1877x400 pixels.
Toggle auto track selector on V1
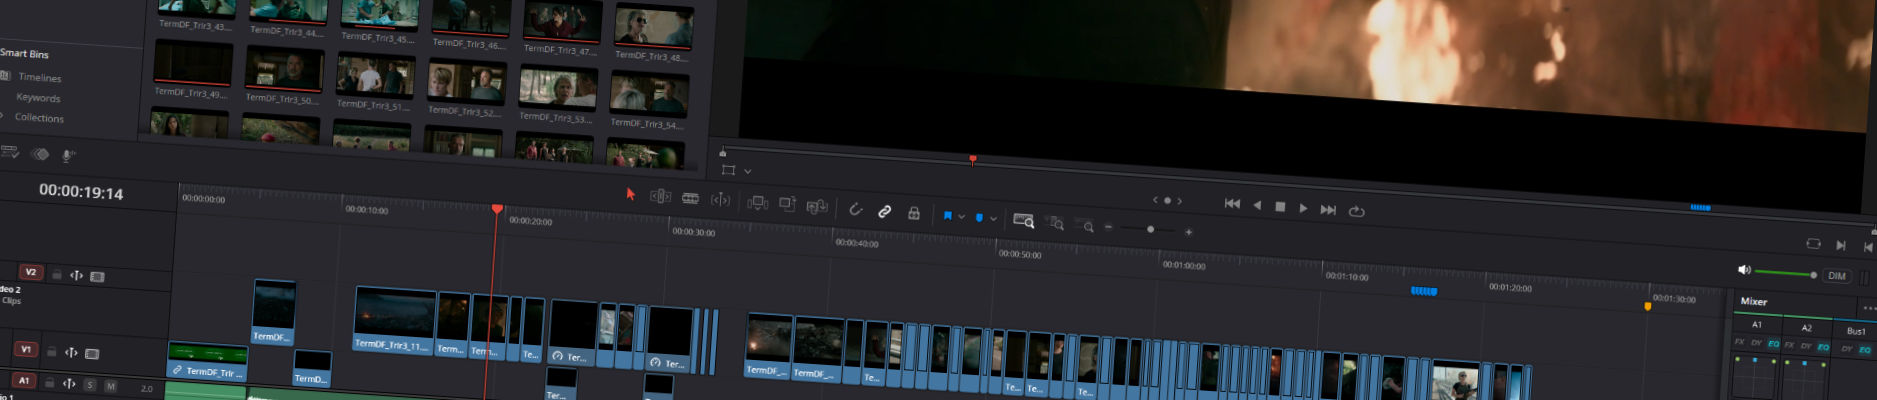71,352
